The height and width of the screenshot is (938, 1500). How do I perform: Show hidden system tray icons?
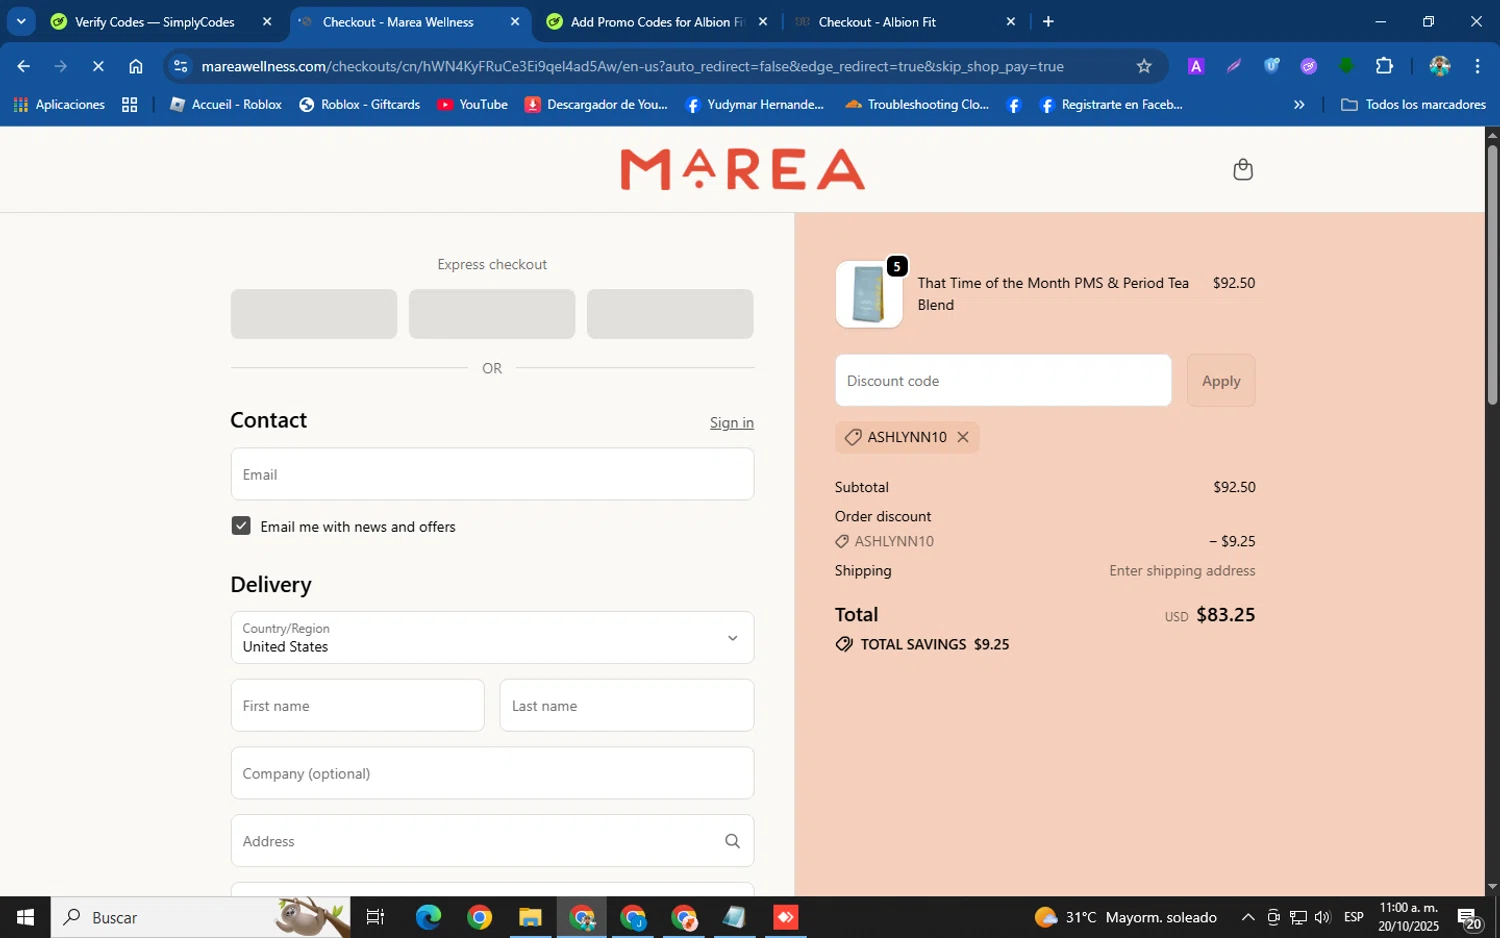pos(1248,917)
